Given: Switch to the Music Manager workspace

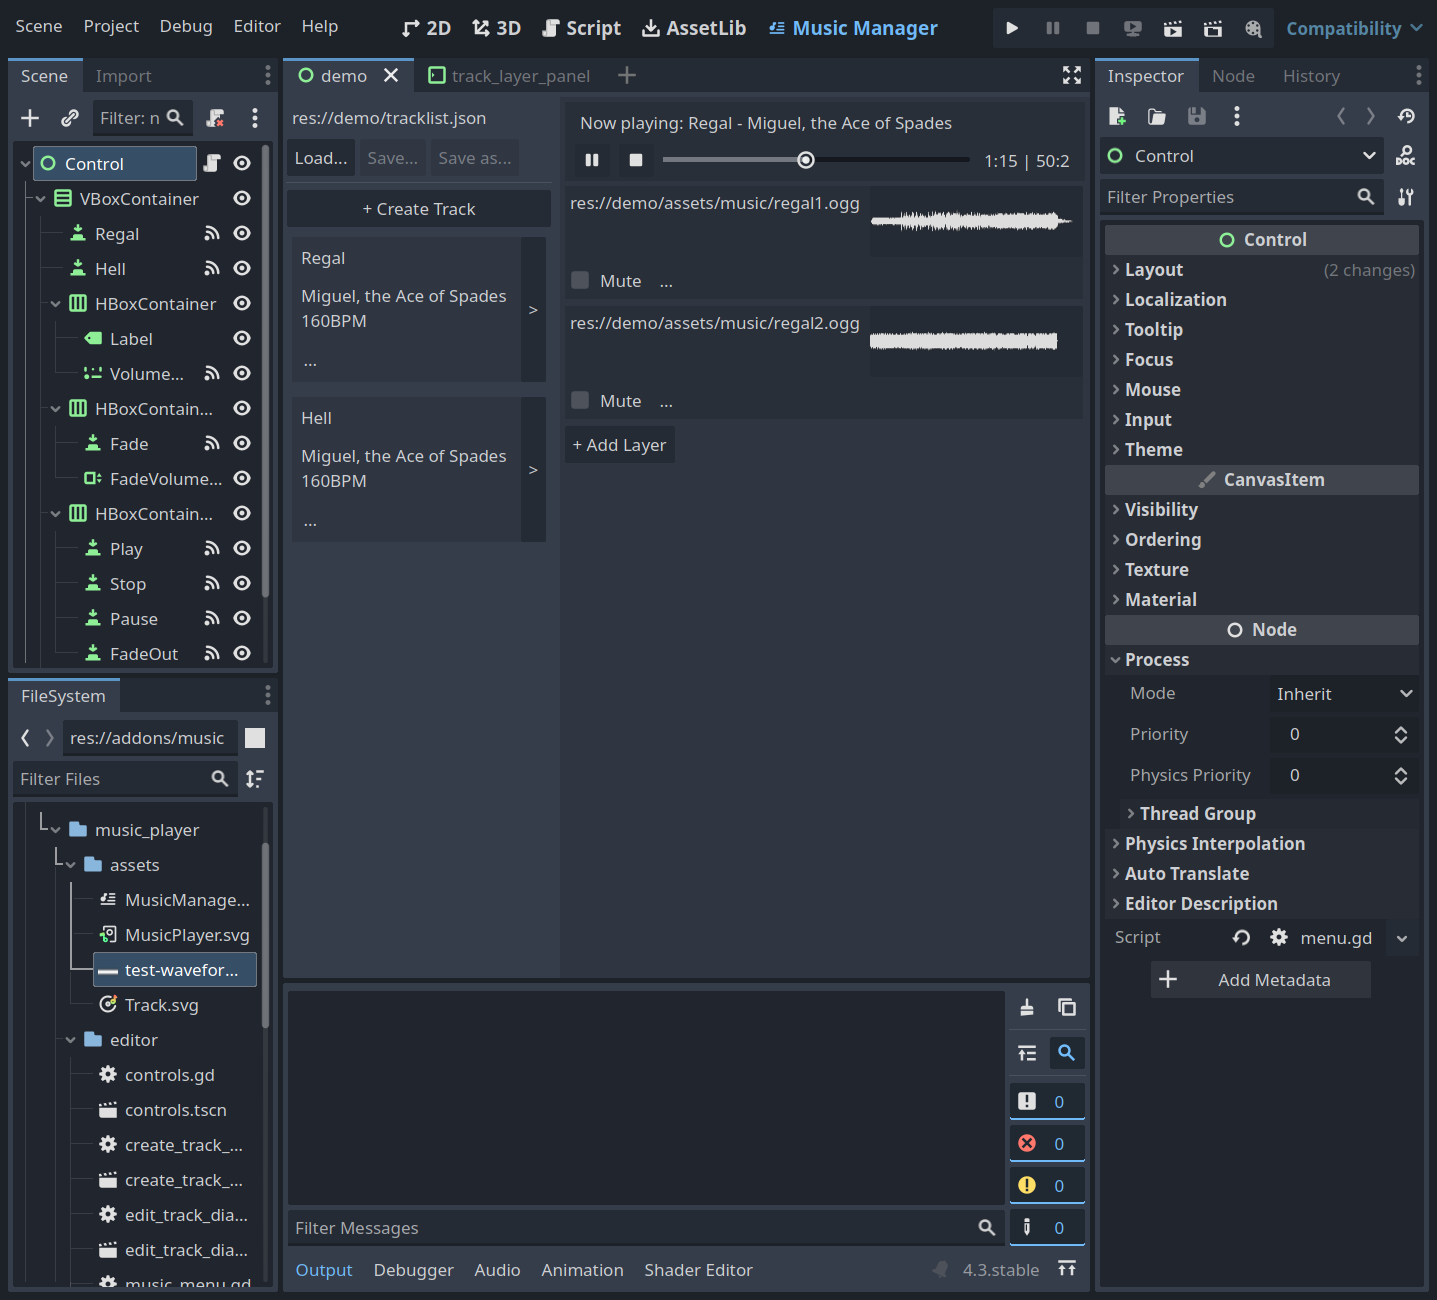Looking at the screenshot, I should coord(853,28).
